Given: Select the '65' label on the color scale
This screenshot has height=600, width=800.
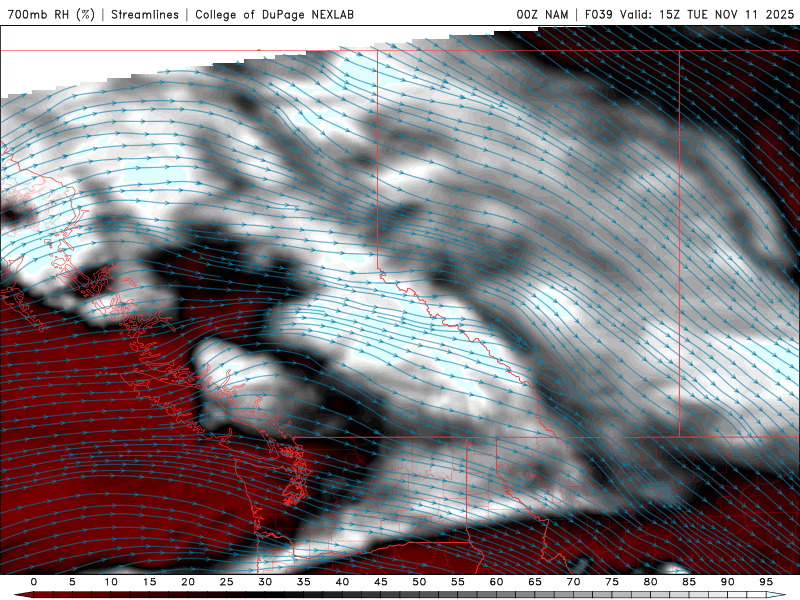Looking at the screenshot, I should click(535, 582).
